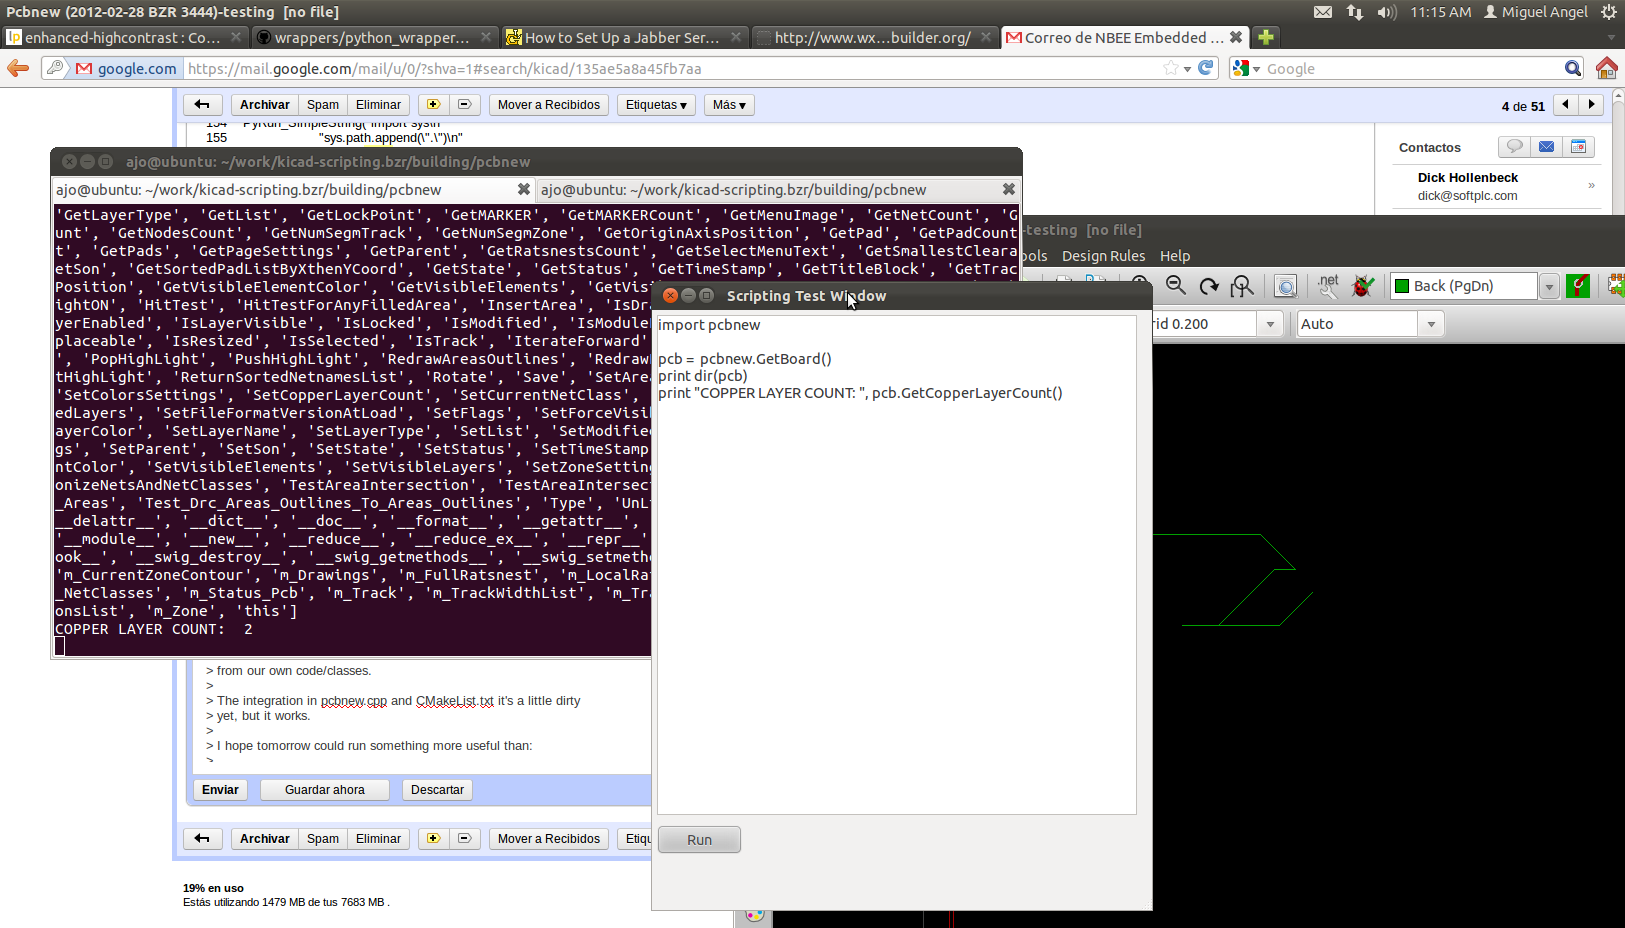Open the Back (PgDn) layer dropdown arrow

[1549, 287]
